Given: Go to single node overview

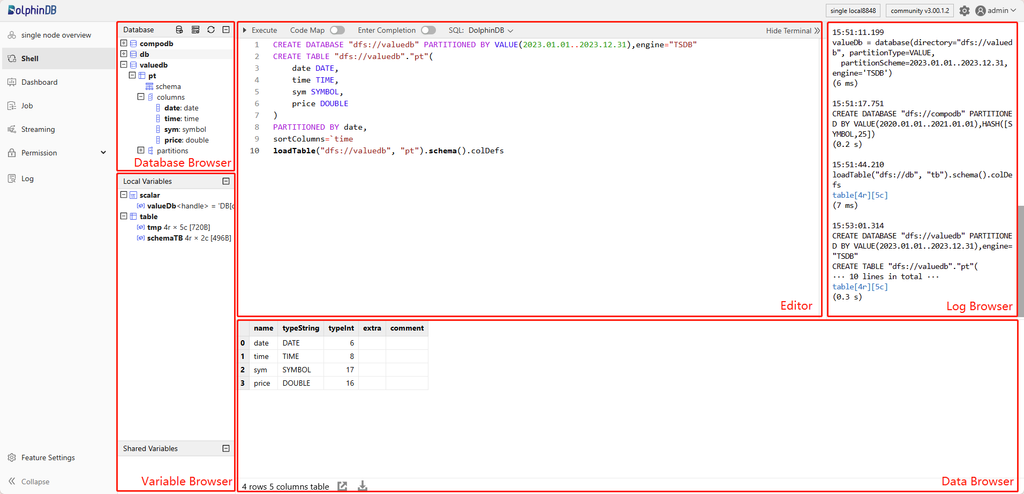Looking at the screenshot, I should 56,35.
